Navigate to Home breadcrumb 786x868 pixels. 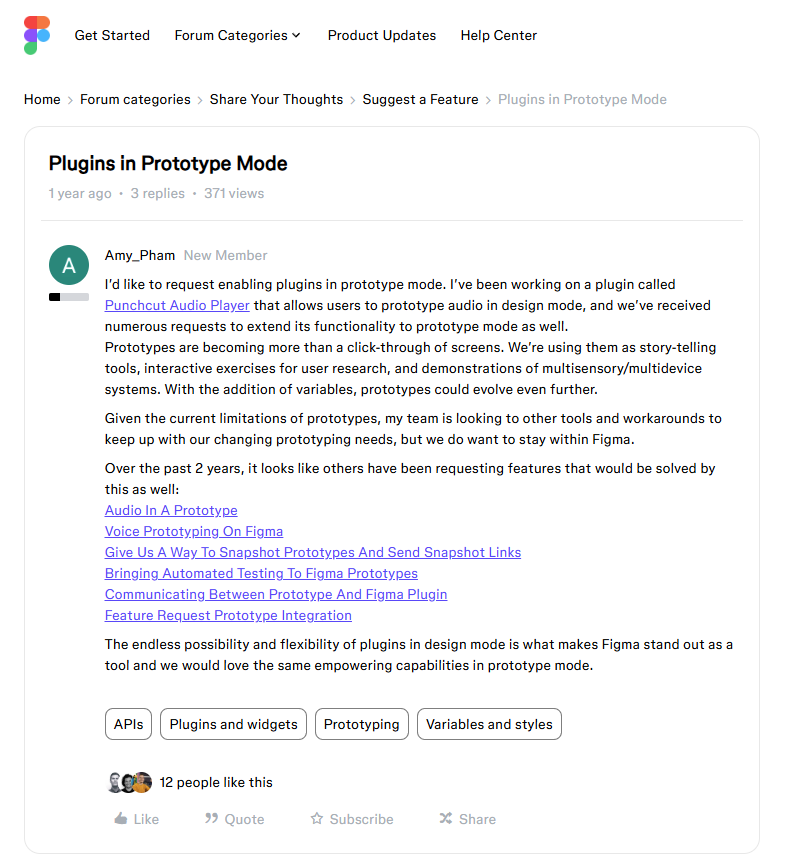click(x=42, y=99)
